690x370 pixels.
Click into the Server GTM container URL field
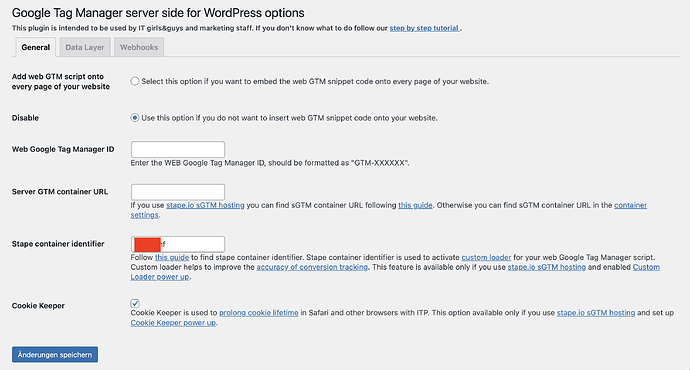178,192
